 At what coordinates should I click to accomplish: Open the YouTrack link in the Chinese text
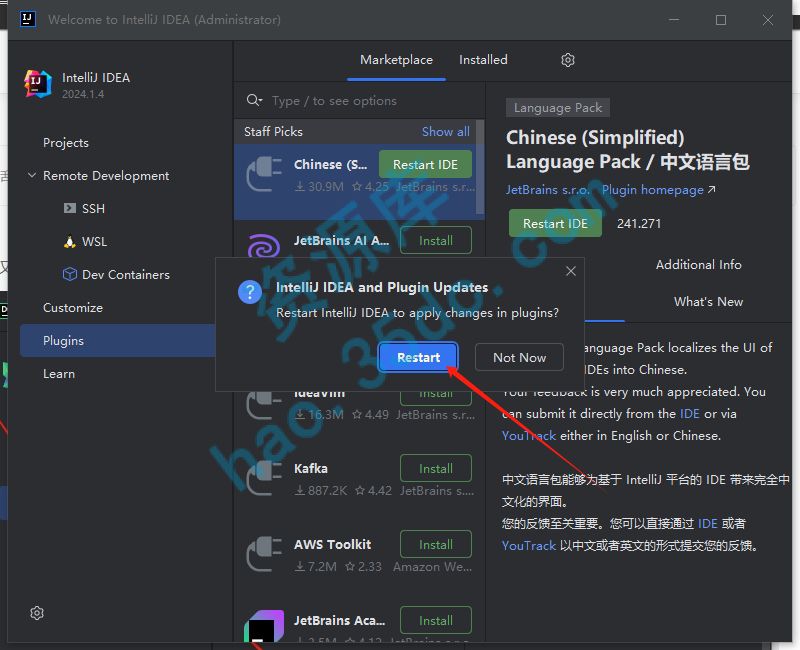[529, 545]
